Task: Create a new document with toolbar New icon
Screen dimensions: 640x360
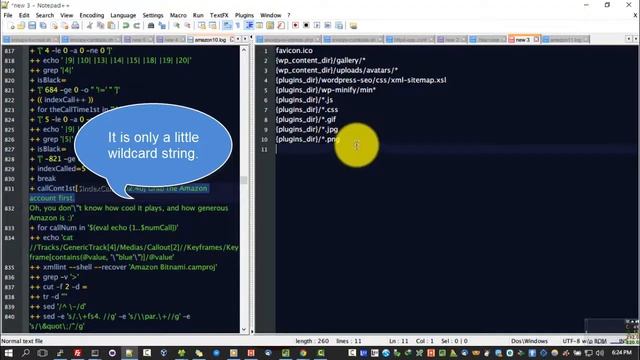Action: pos(12,26)
